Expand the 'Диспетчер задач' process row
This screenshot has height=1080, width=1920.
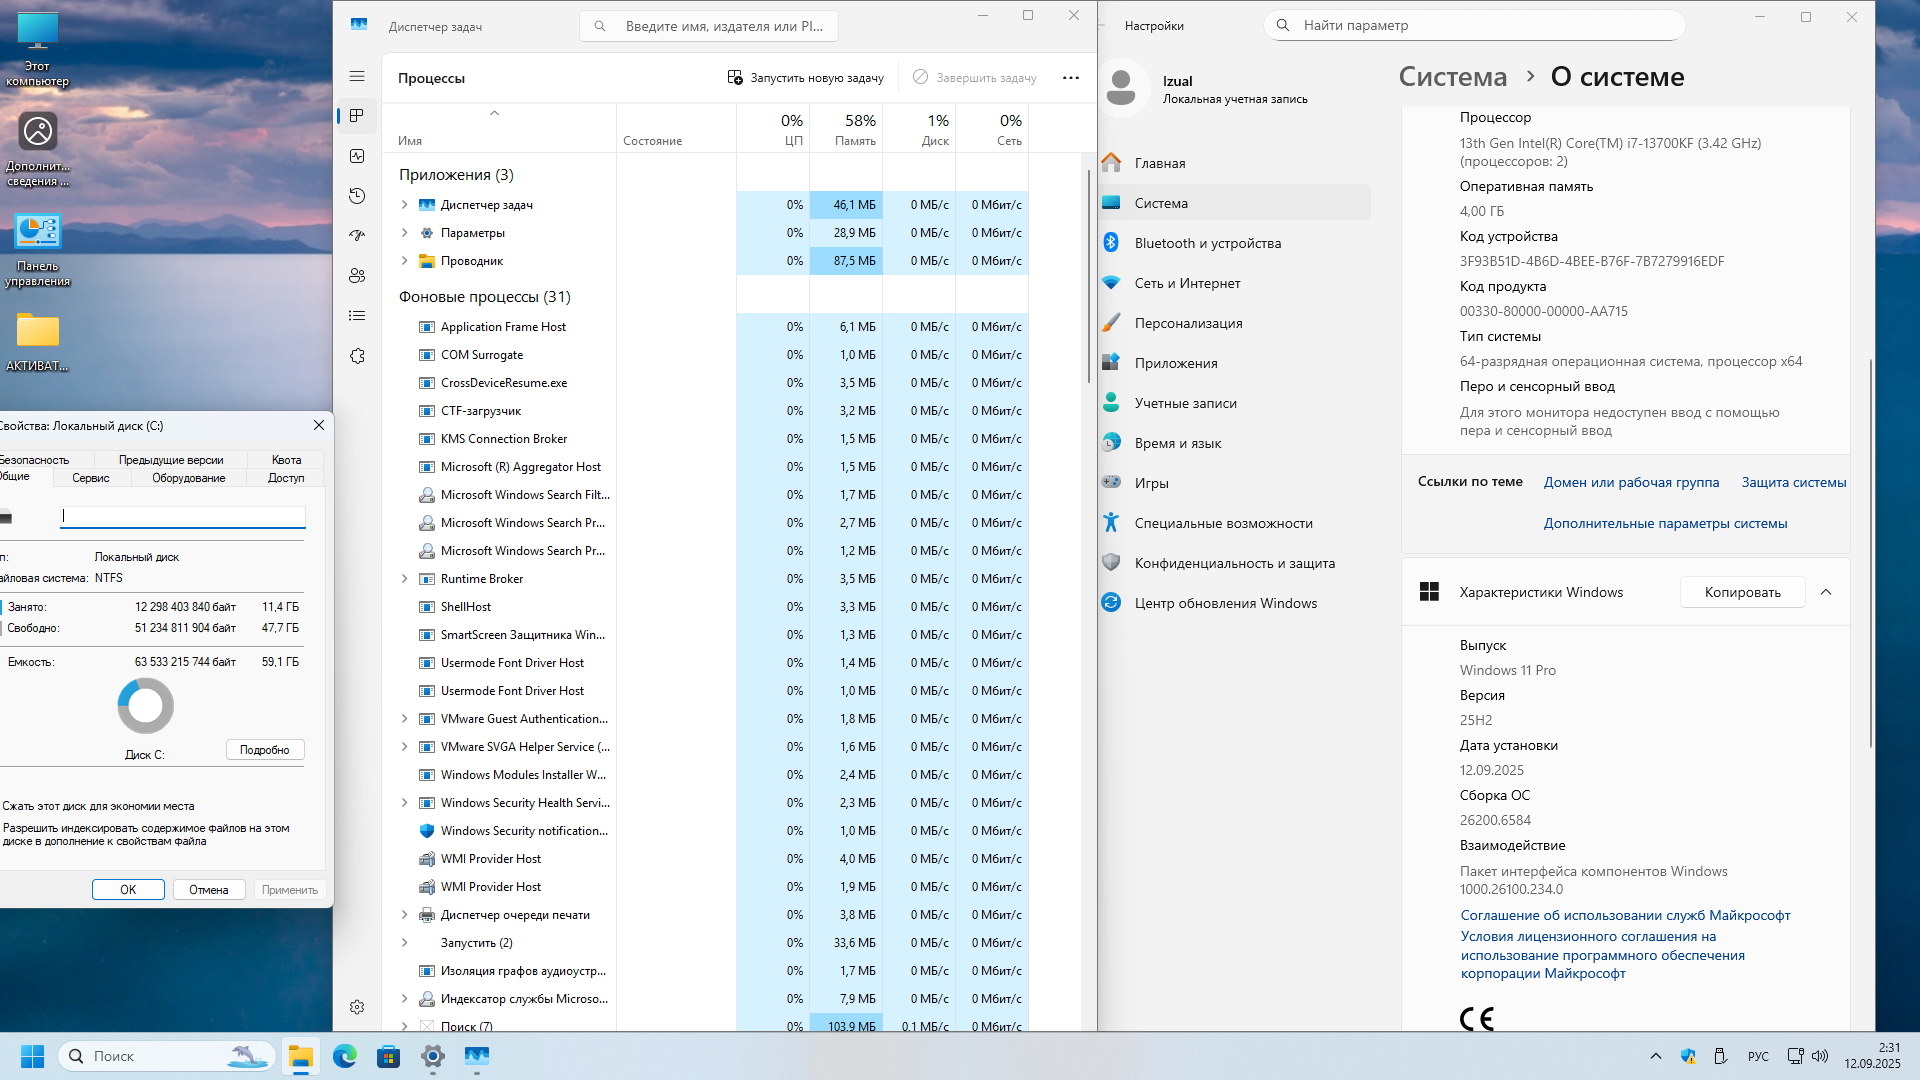coord(404,205)
